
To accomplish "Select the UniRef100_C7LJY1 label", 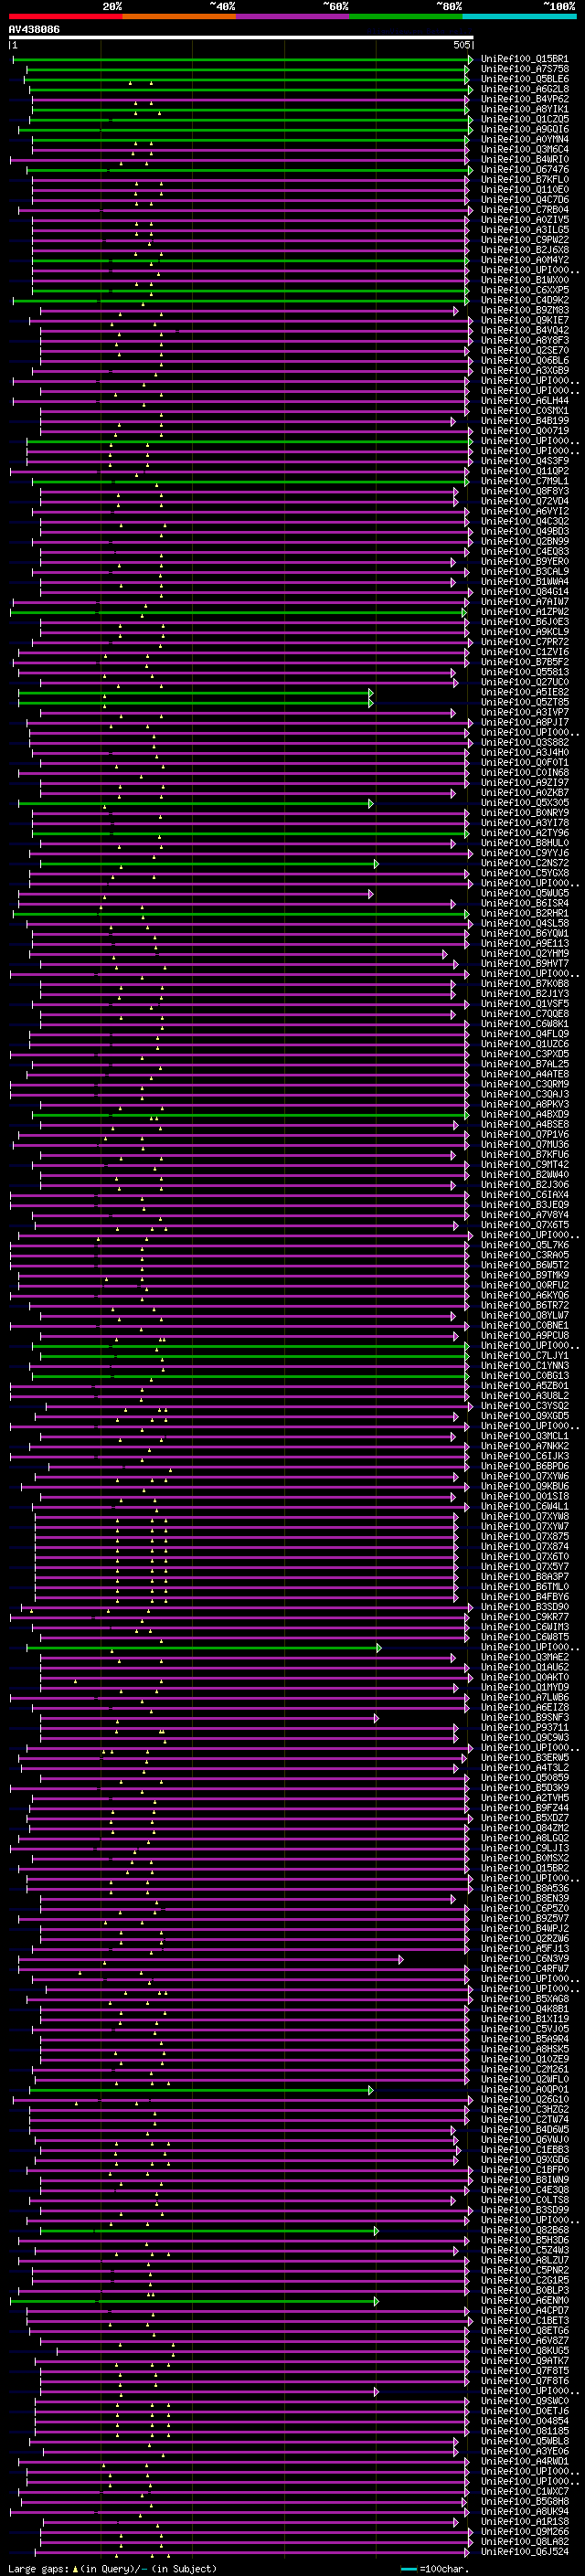I will [524, 1356].
